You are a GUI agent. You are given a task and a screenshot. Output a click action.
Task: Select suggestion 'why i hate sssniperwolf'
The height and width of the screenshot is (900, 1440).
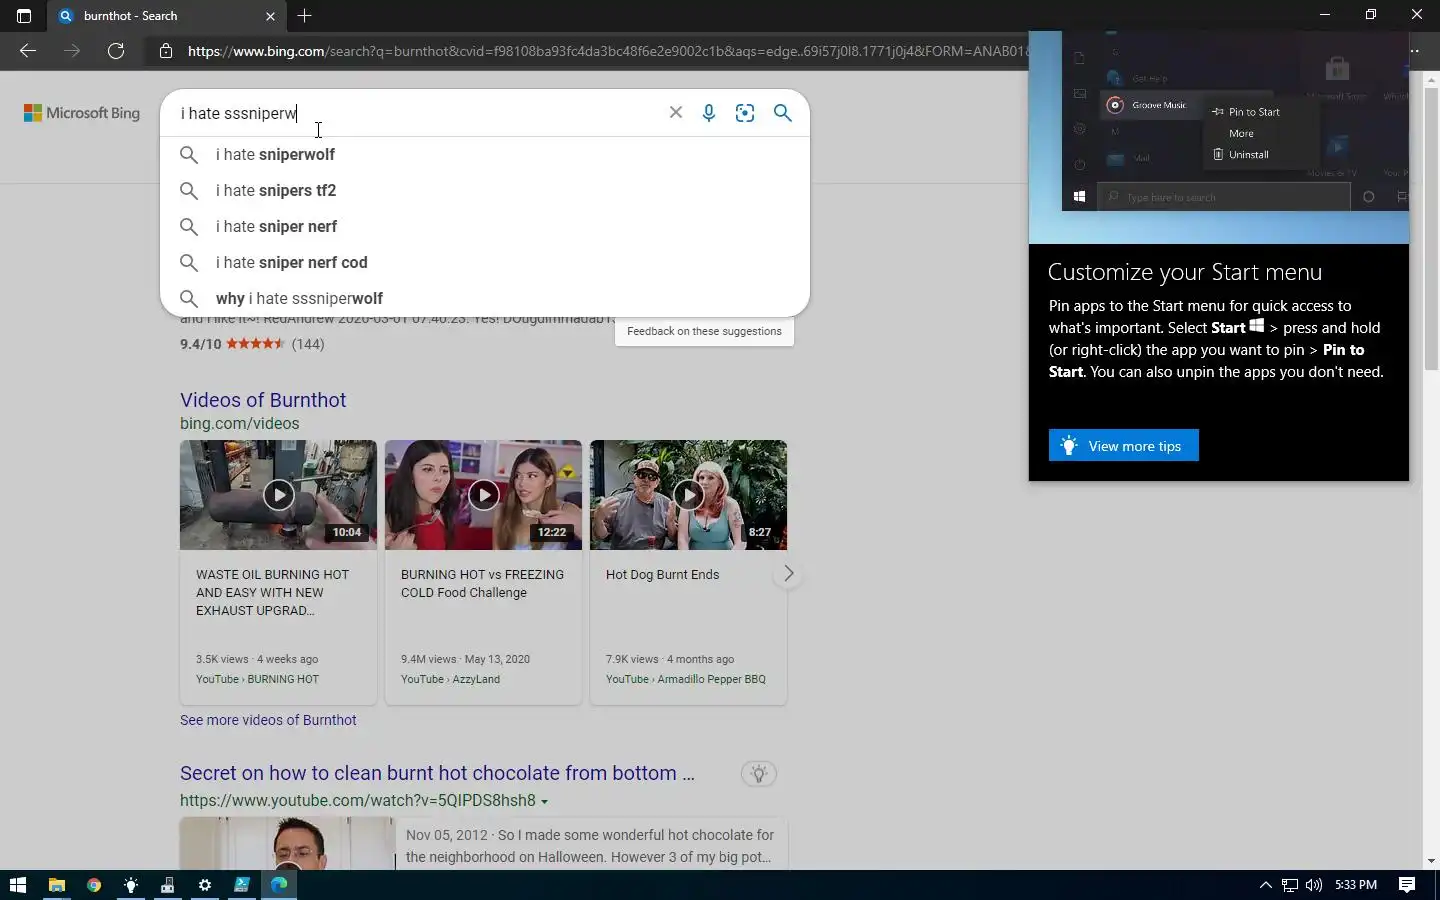coord(485,298)
